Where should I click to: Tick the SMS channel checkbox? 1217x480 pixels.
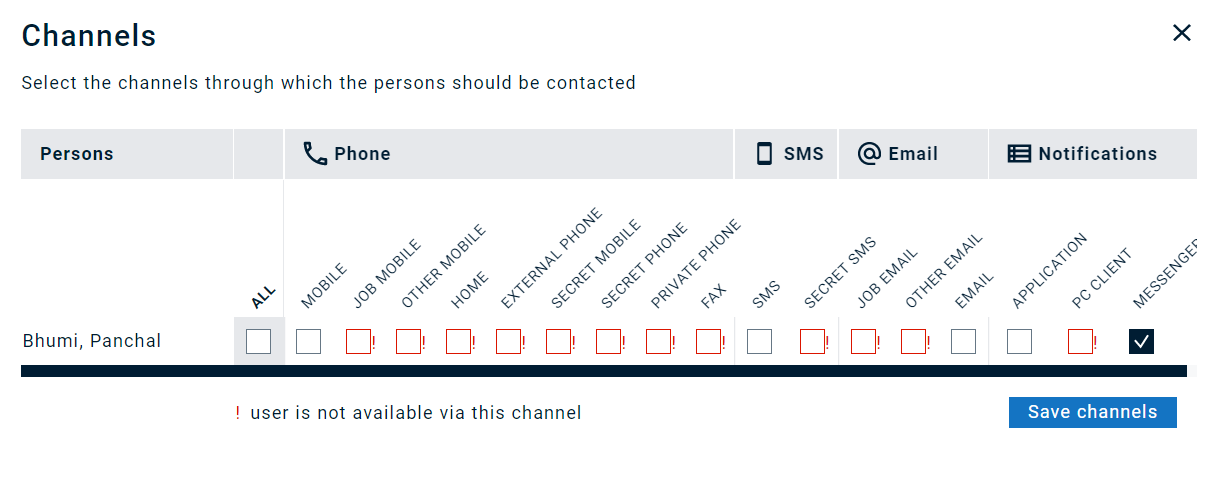pyautogui.click(x=759, y=342)
